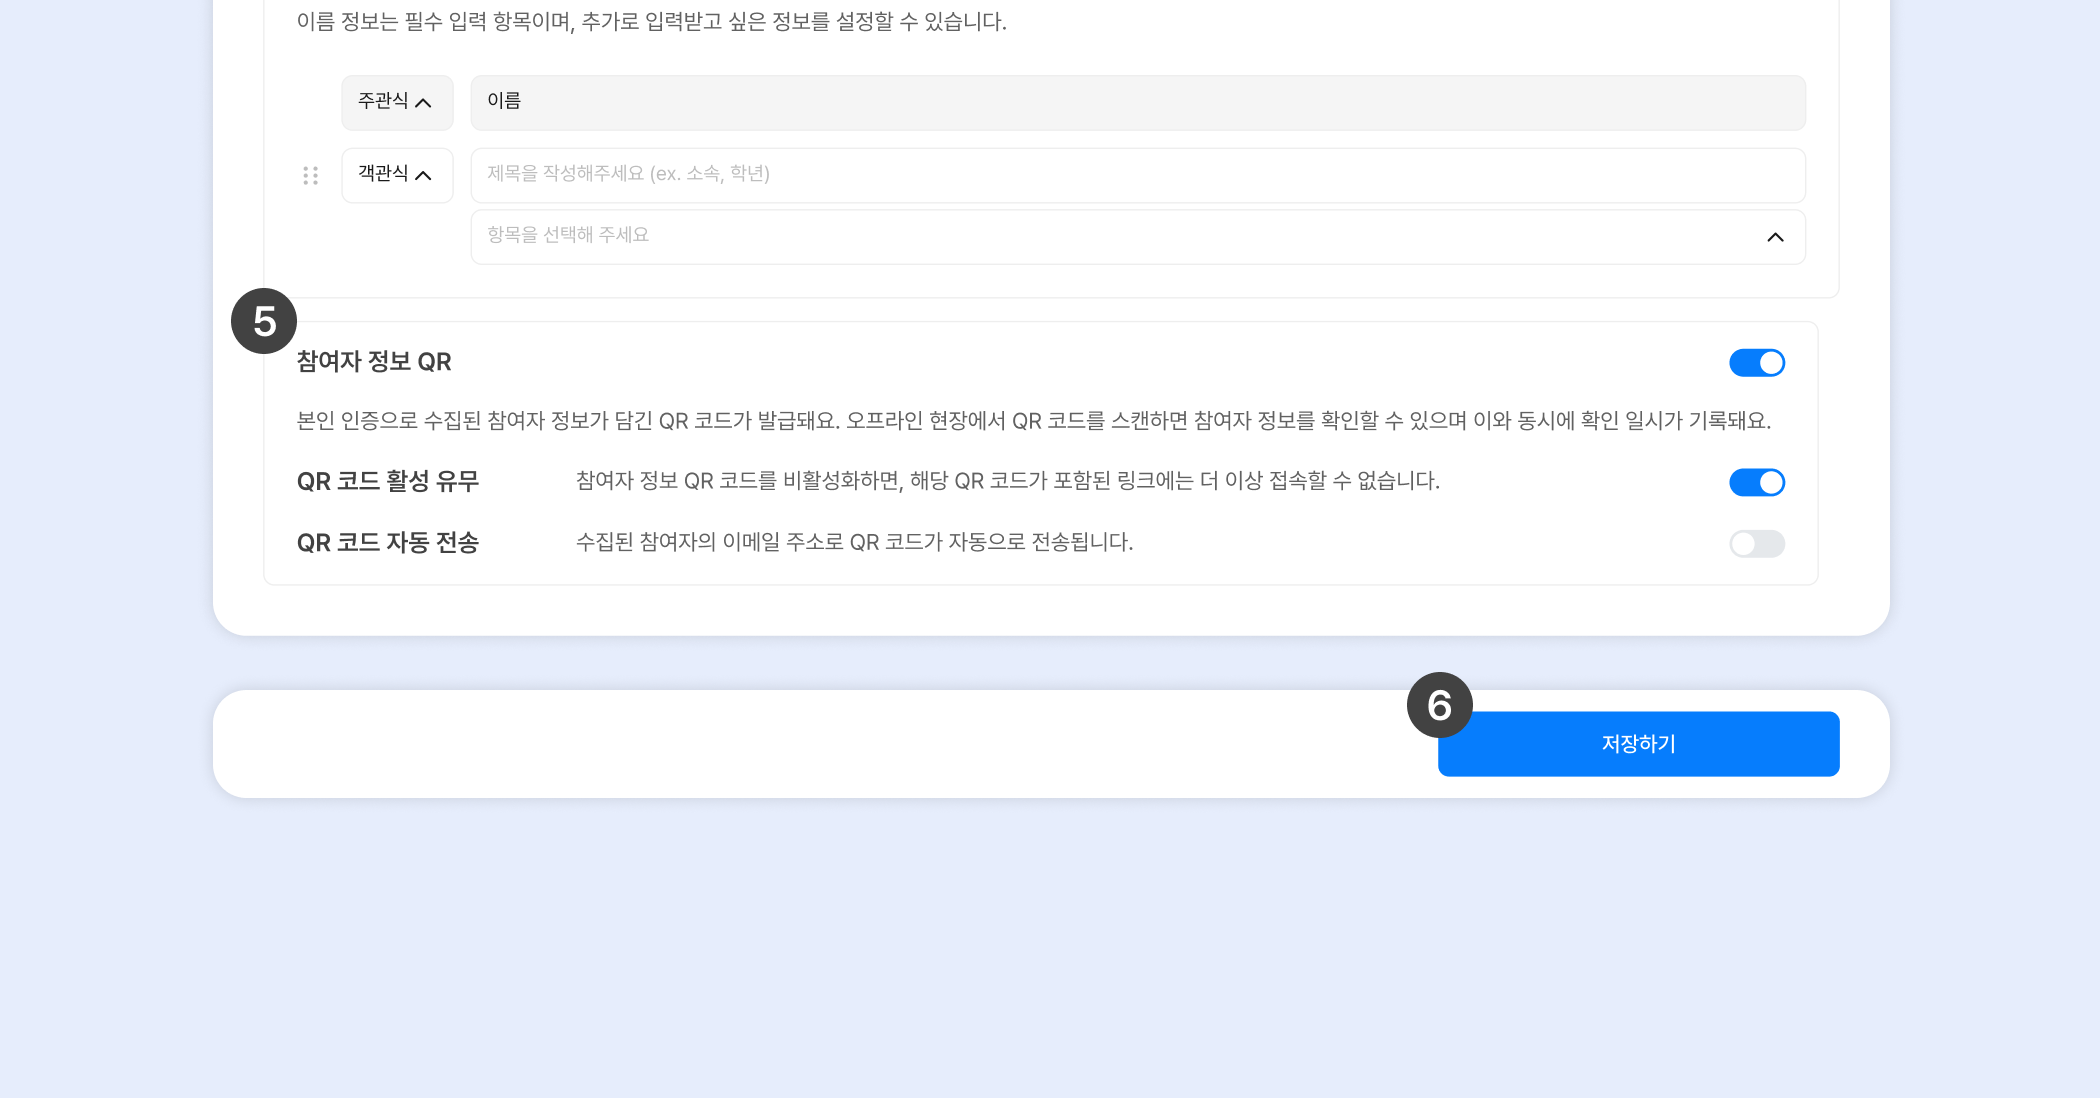Viewport: 2100px width, 1098px height.
Task: Click the QR 코드 활성 유무 label
Action: click(x=388, y=482)
